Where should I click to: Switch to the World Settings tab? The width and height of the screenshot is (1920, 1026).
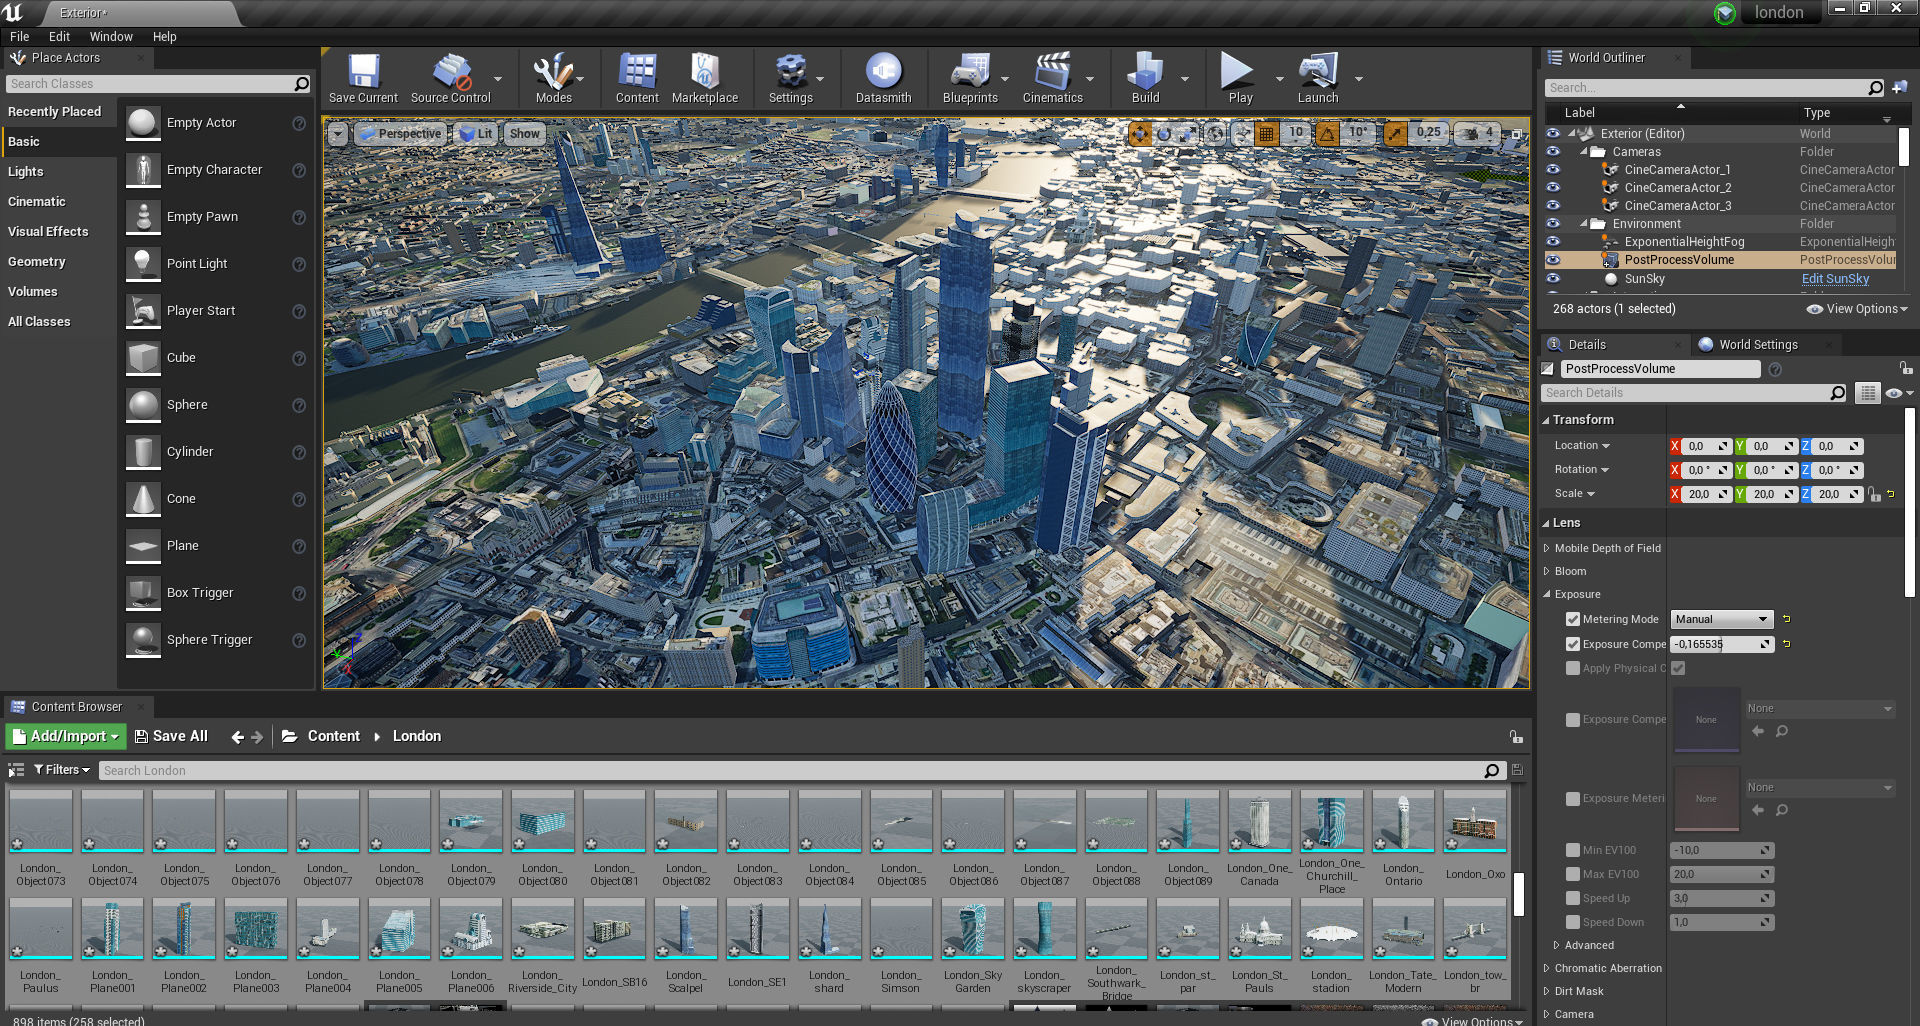tap(1758, 345)
